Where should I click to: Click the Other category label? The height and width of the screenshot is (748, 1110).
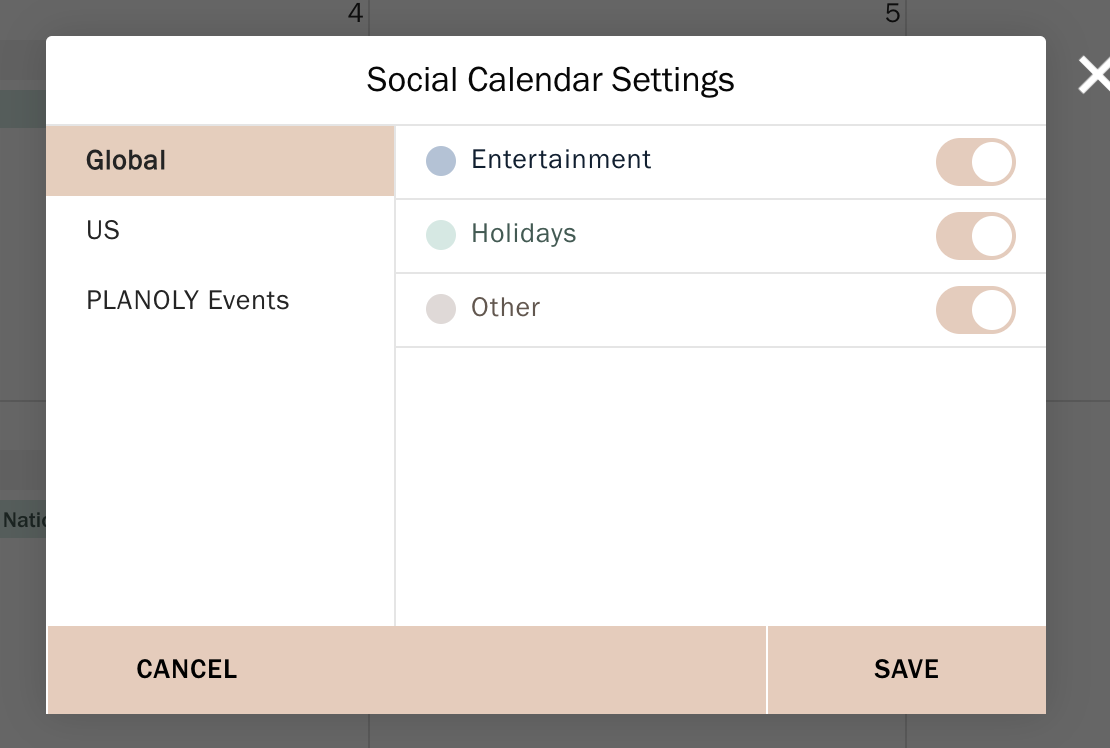(506, 307)
